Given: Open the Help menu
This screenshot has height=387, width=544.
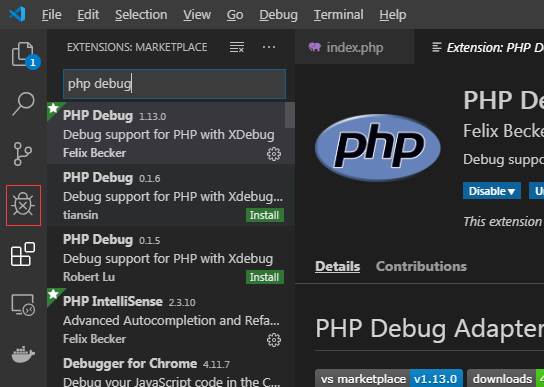Looking at the screenshot, I should [x=393, y=15].
